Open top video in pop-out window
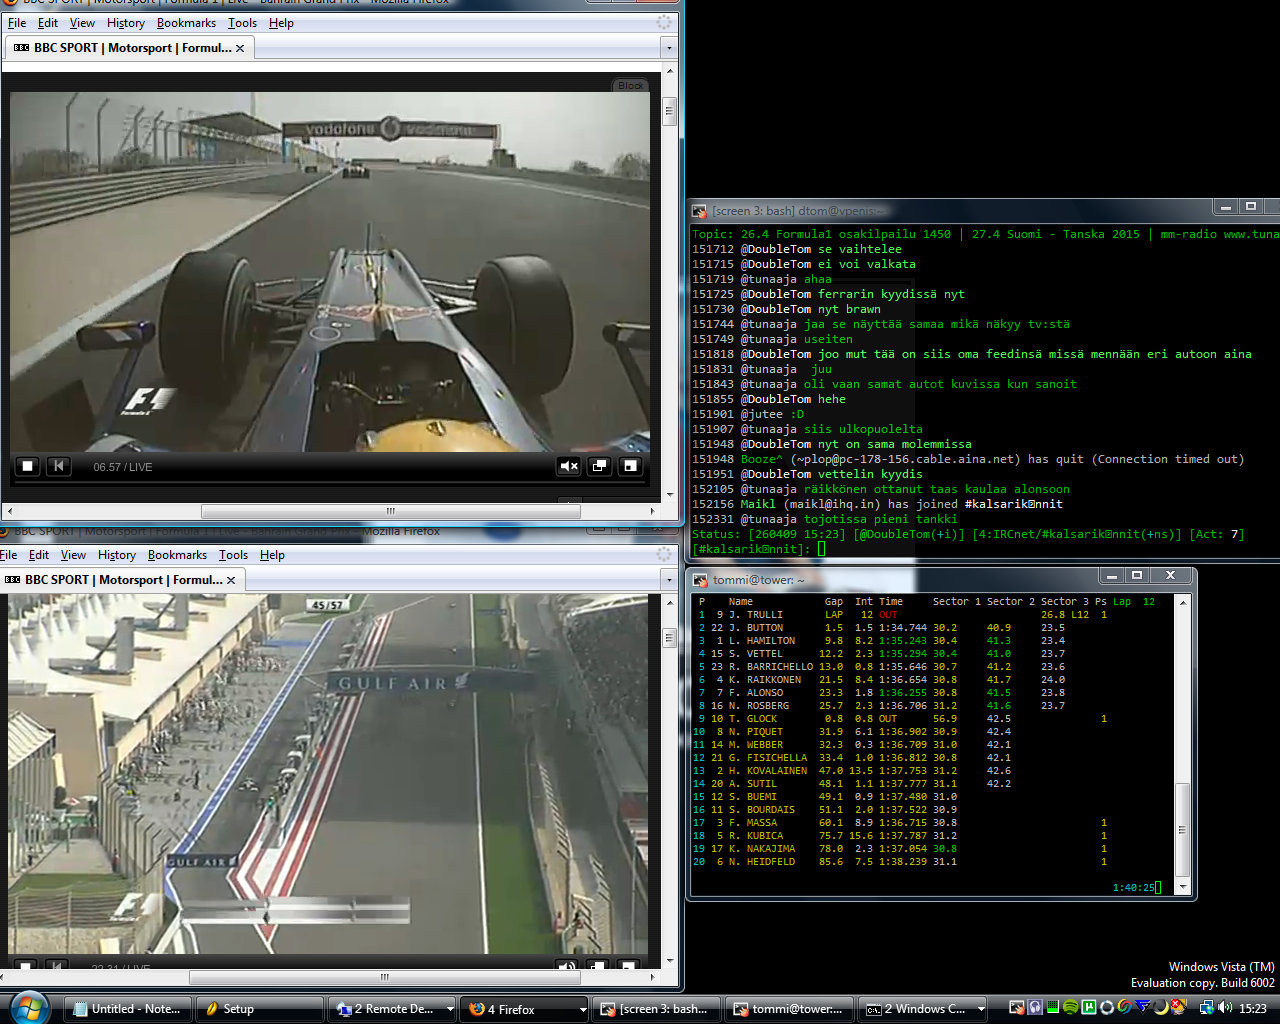The width and height of the screenshot is (1280, 1024). pos(599,466)
